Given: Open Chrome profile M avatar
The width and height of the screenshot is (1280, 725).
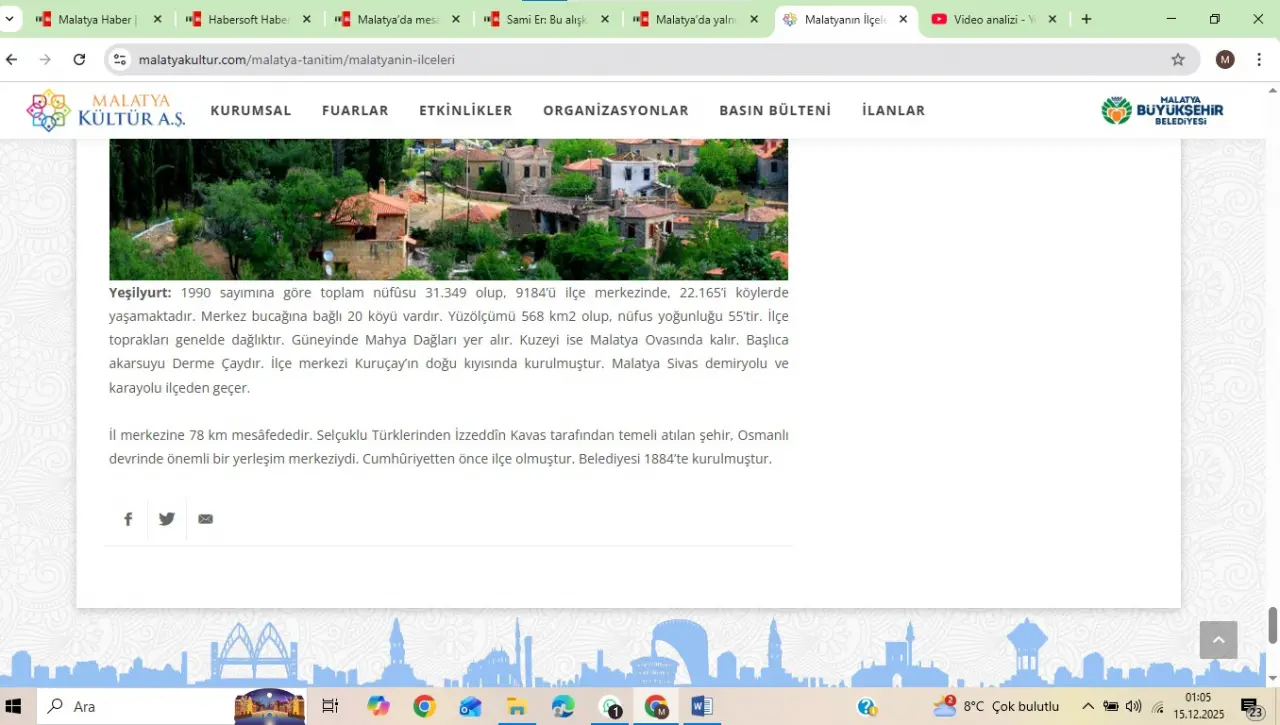Looking at the screenshot, I should tap(1225, 60).
